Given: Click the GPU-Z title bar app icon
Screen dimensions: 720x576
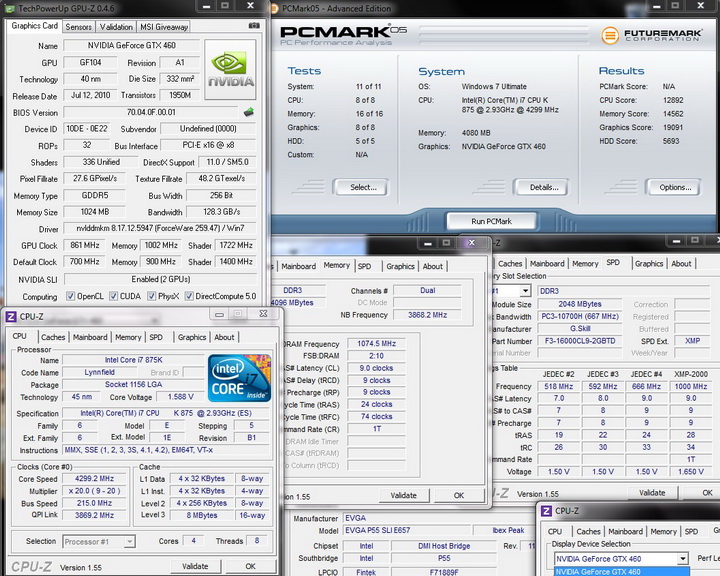Looking at the screenshot, I should pos(10,8).
